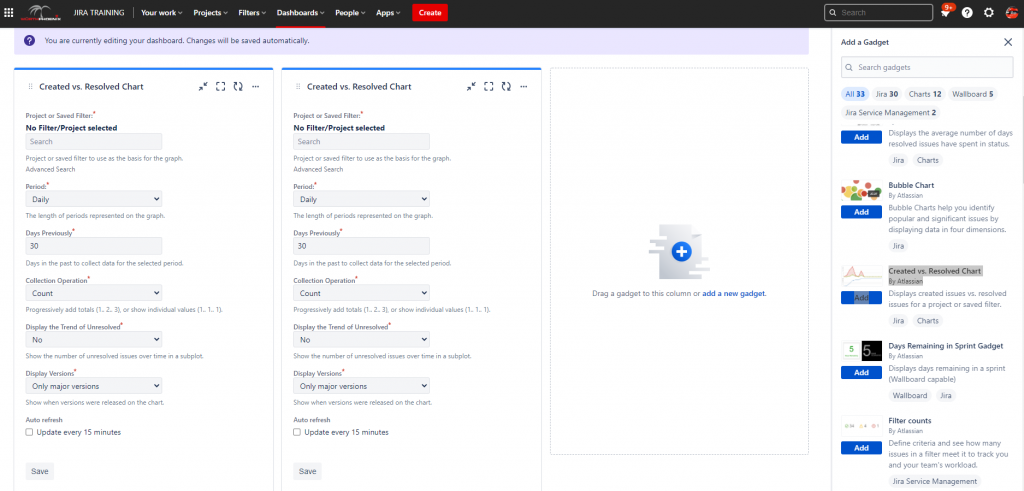This screenshot has width=1024, height=491.
Task: Refresh the first Created vs. Resolved gadget
Action: tap(238, 86)
